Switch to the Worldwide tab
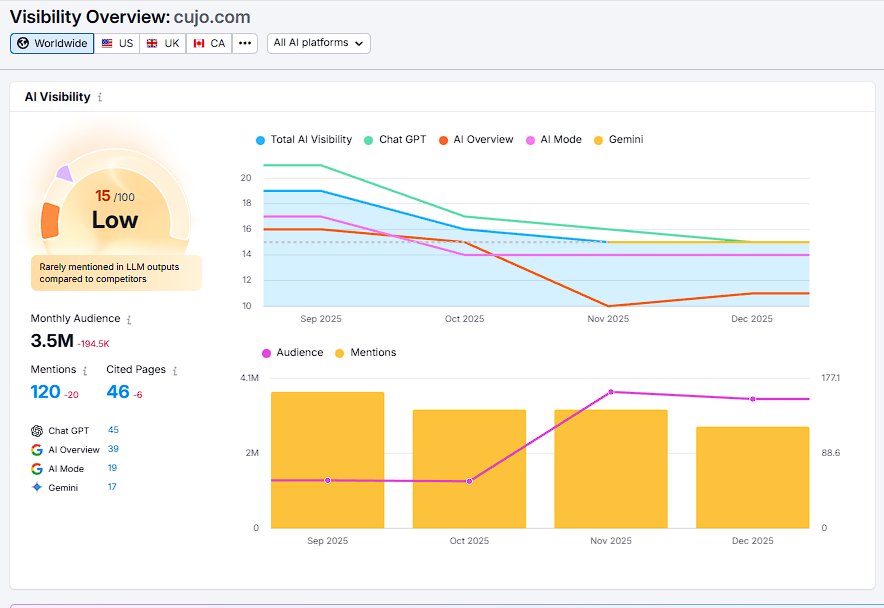The height and width of the screenshot is (608, 884). (51, 43)
